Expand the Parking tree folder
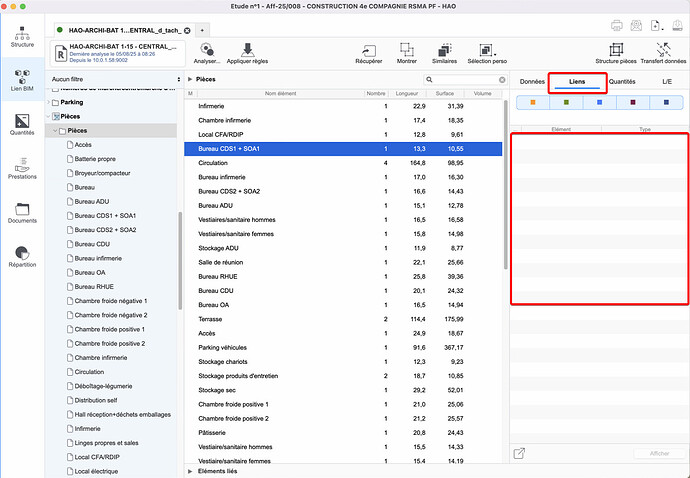The width and height of the screenshot is (690, 478). coord(48,102)
